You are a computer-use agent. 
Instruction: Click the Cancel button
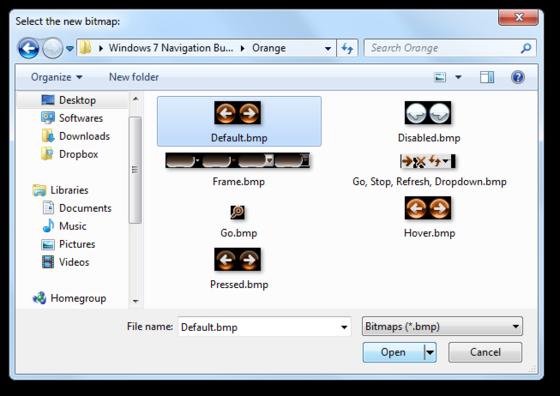485,352
